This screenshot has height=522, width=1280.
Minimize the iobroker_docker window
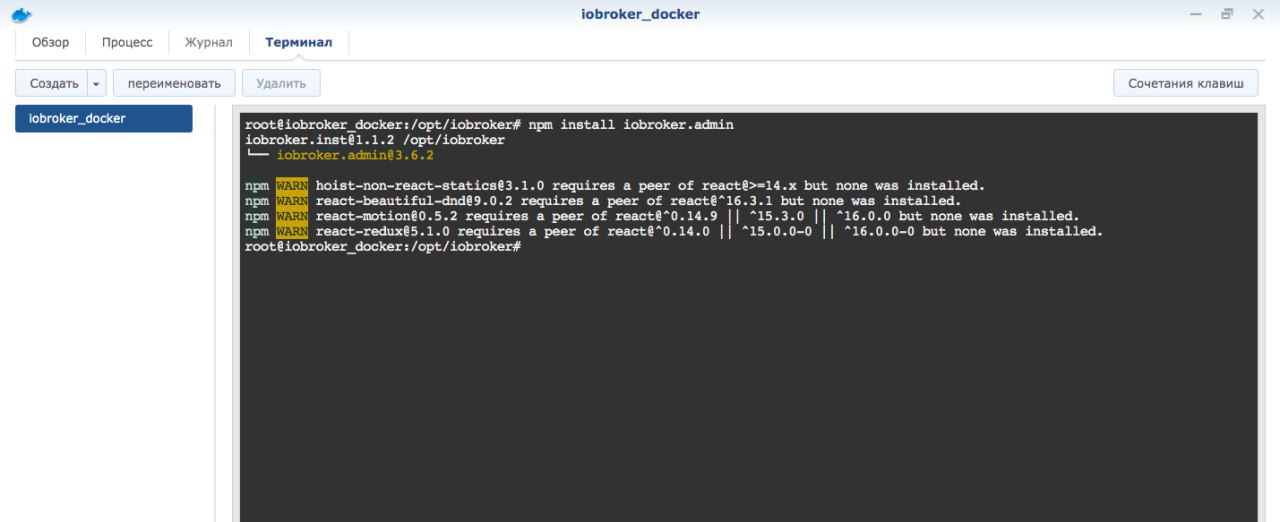[x=1196, y=14]
